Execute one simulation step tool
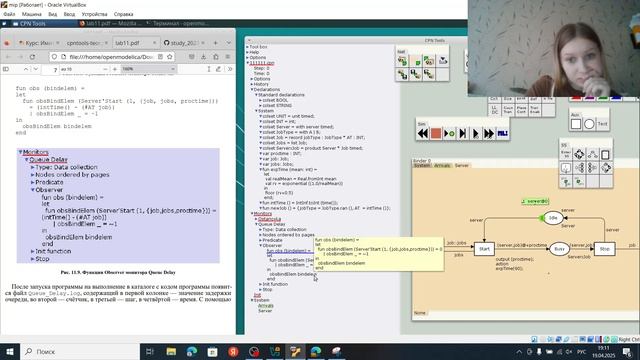Screen dimensions: 640x360 pyautogui.click(x=462, y=133)
